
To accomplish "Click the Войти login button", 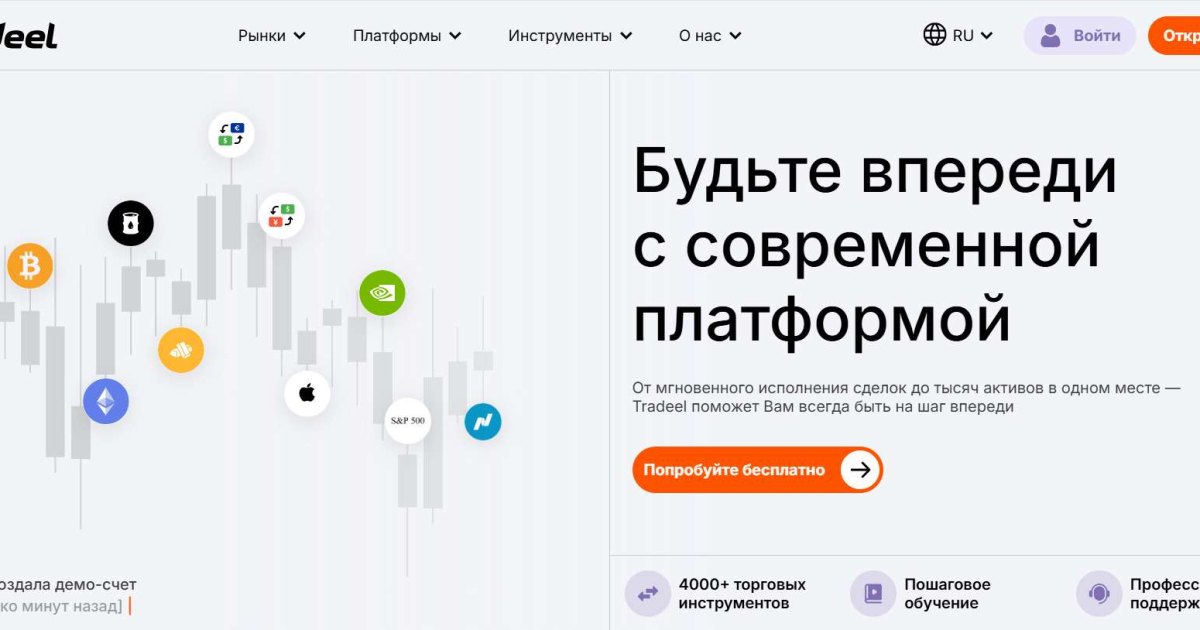I will (x=1080, y=35).
